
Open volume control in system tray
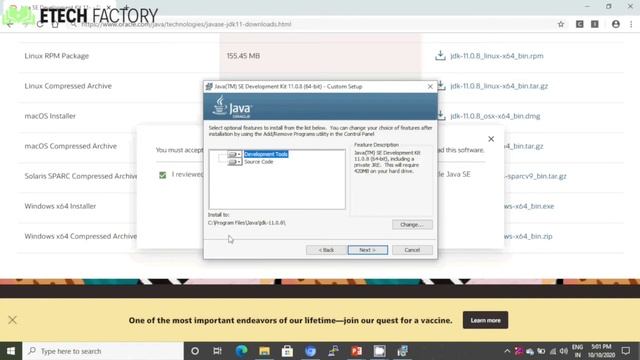[x=564, y=351]
